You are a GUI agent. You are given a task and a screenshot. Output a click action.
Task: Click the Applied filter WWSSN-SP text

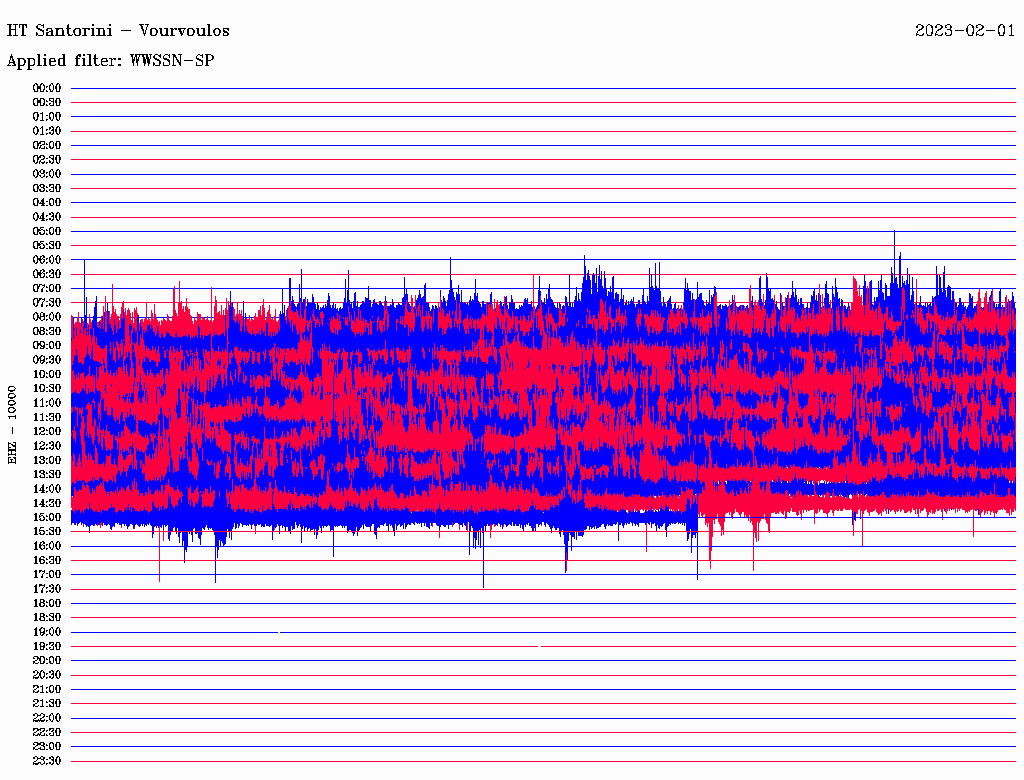[x=110, y=61]
